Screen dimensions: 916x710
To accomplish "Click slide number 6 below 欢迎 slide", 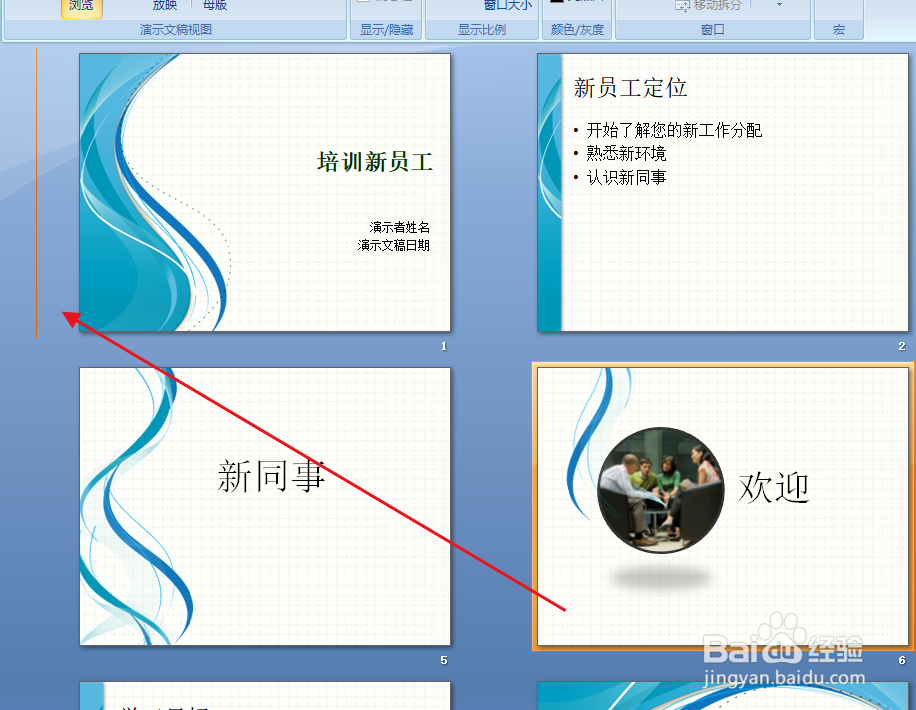I will [x=902, y=660].
